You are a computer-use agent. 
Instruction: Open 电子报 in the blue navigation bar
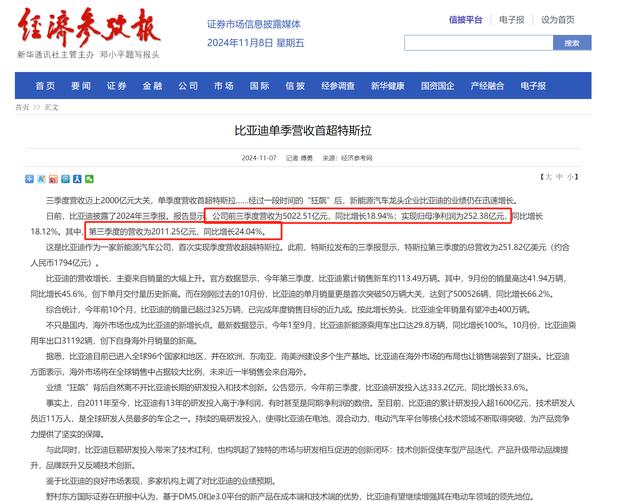point(533,86)
